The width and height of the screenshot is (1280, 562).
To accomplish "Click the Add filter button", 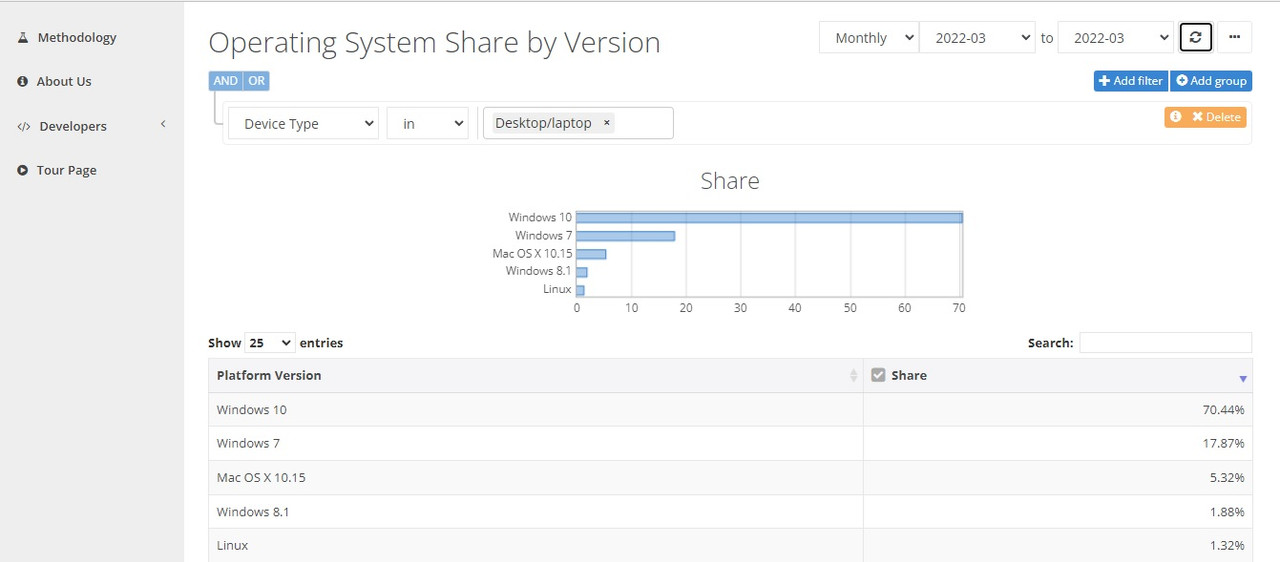I will [1131, 81].
